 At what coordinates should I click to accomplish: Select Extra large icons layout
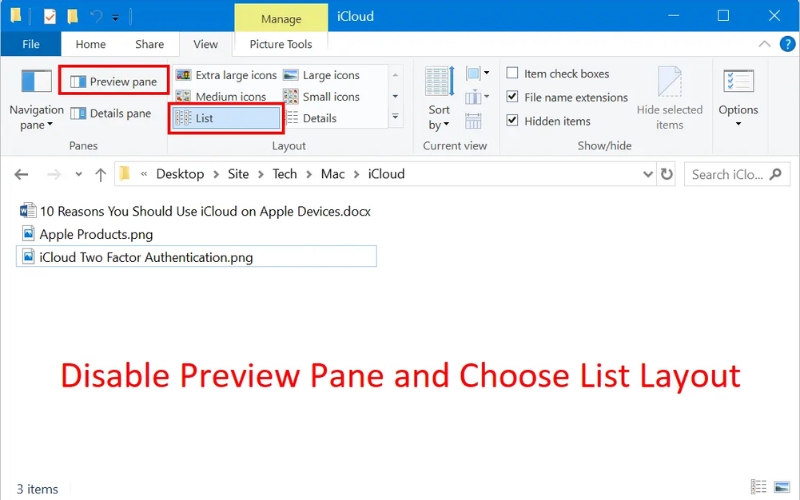click(x=226, y=75)
